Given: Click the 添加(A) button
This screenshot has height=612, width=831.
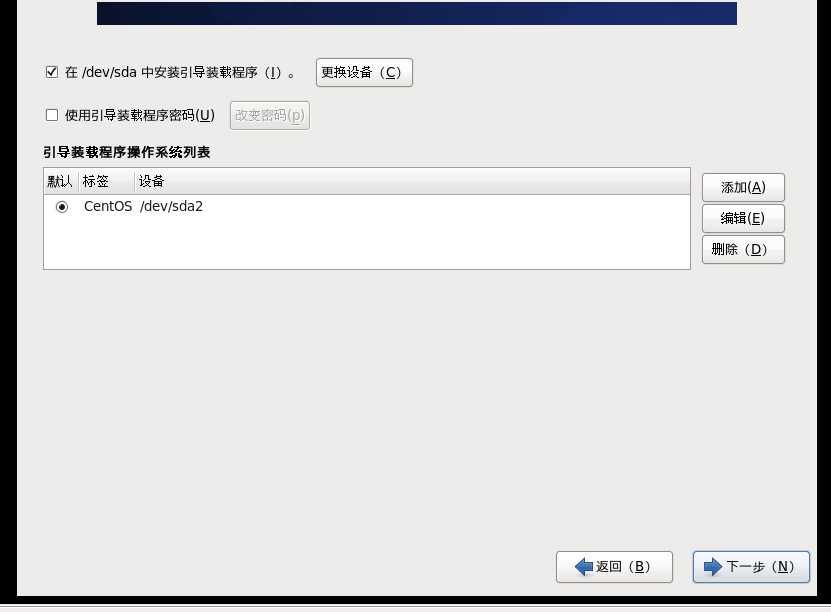Looking at the screenshot, I should [x=743, y=187].
